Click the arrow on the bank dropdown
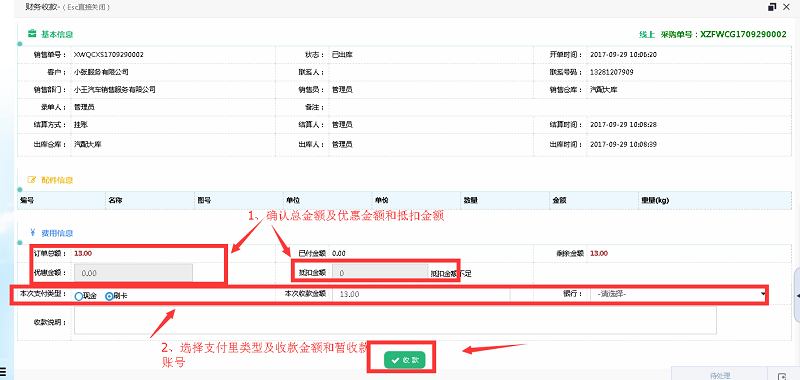 [763, 294]
